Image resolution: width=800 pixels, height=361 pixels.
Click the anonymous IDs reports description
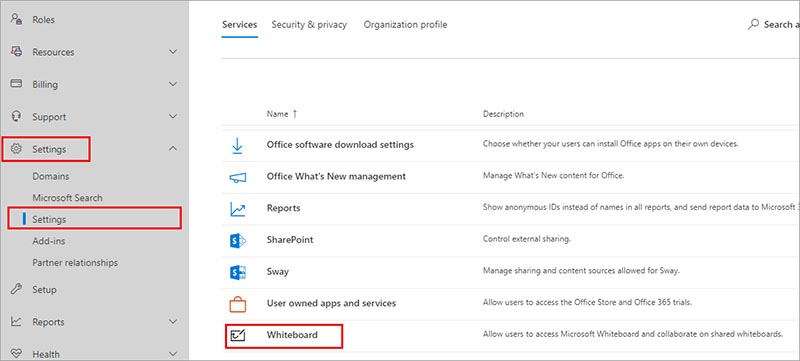coord(641,208)
